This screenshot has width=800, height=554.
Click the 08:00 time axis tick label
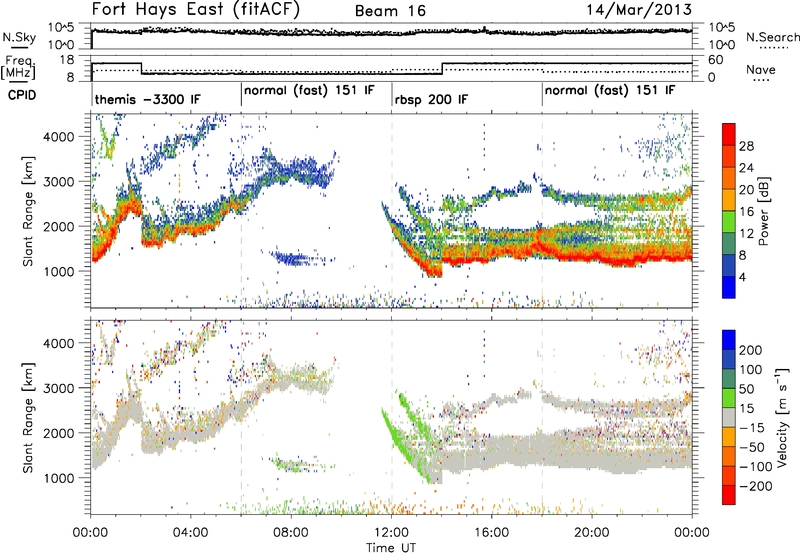pos(291,533)
